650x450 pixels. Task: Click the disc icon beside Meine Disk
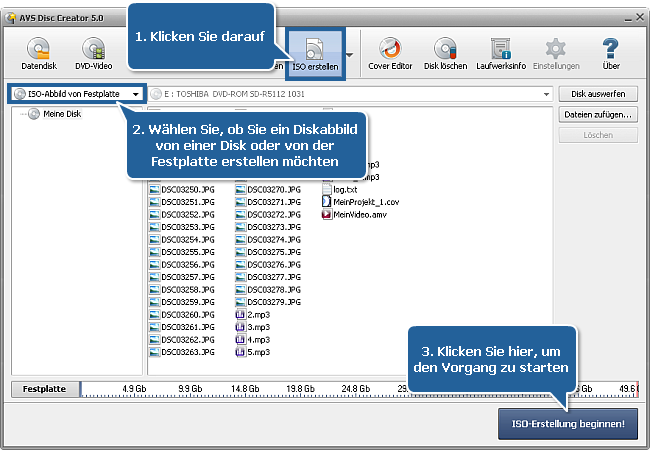pyautogui.click(x=34, y=114)
